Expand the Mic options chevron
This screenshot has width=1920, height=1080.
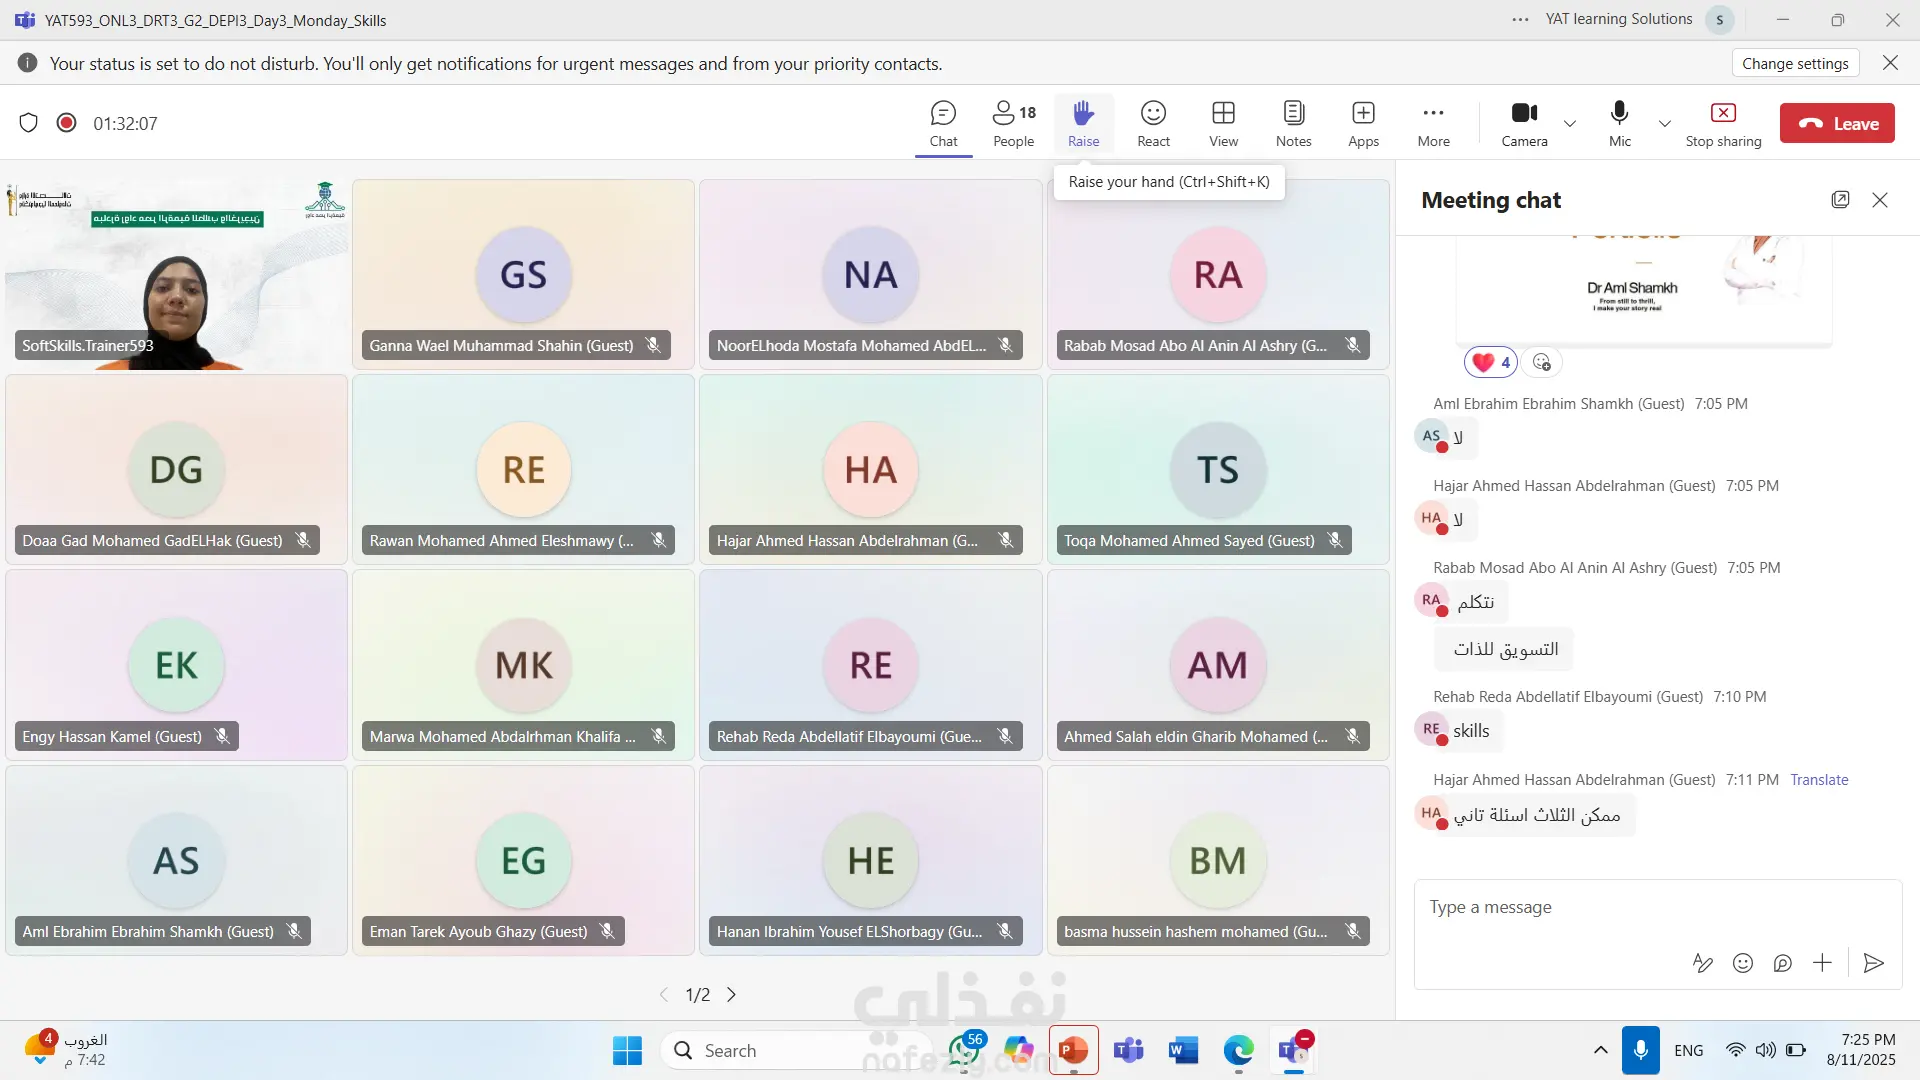click(x=1665, y=124)
